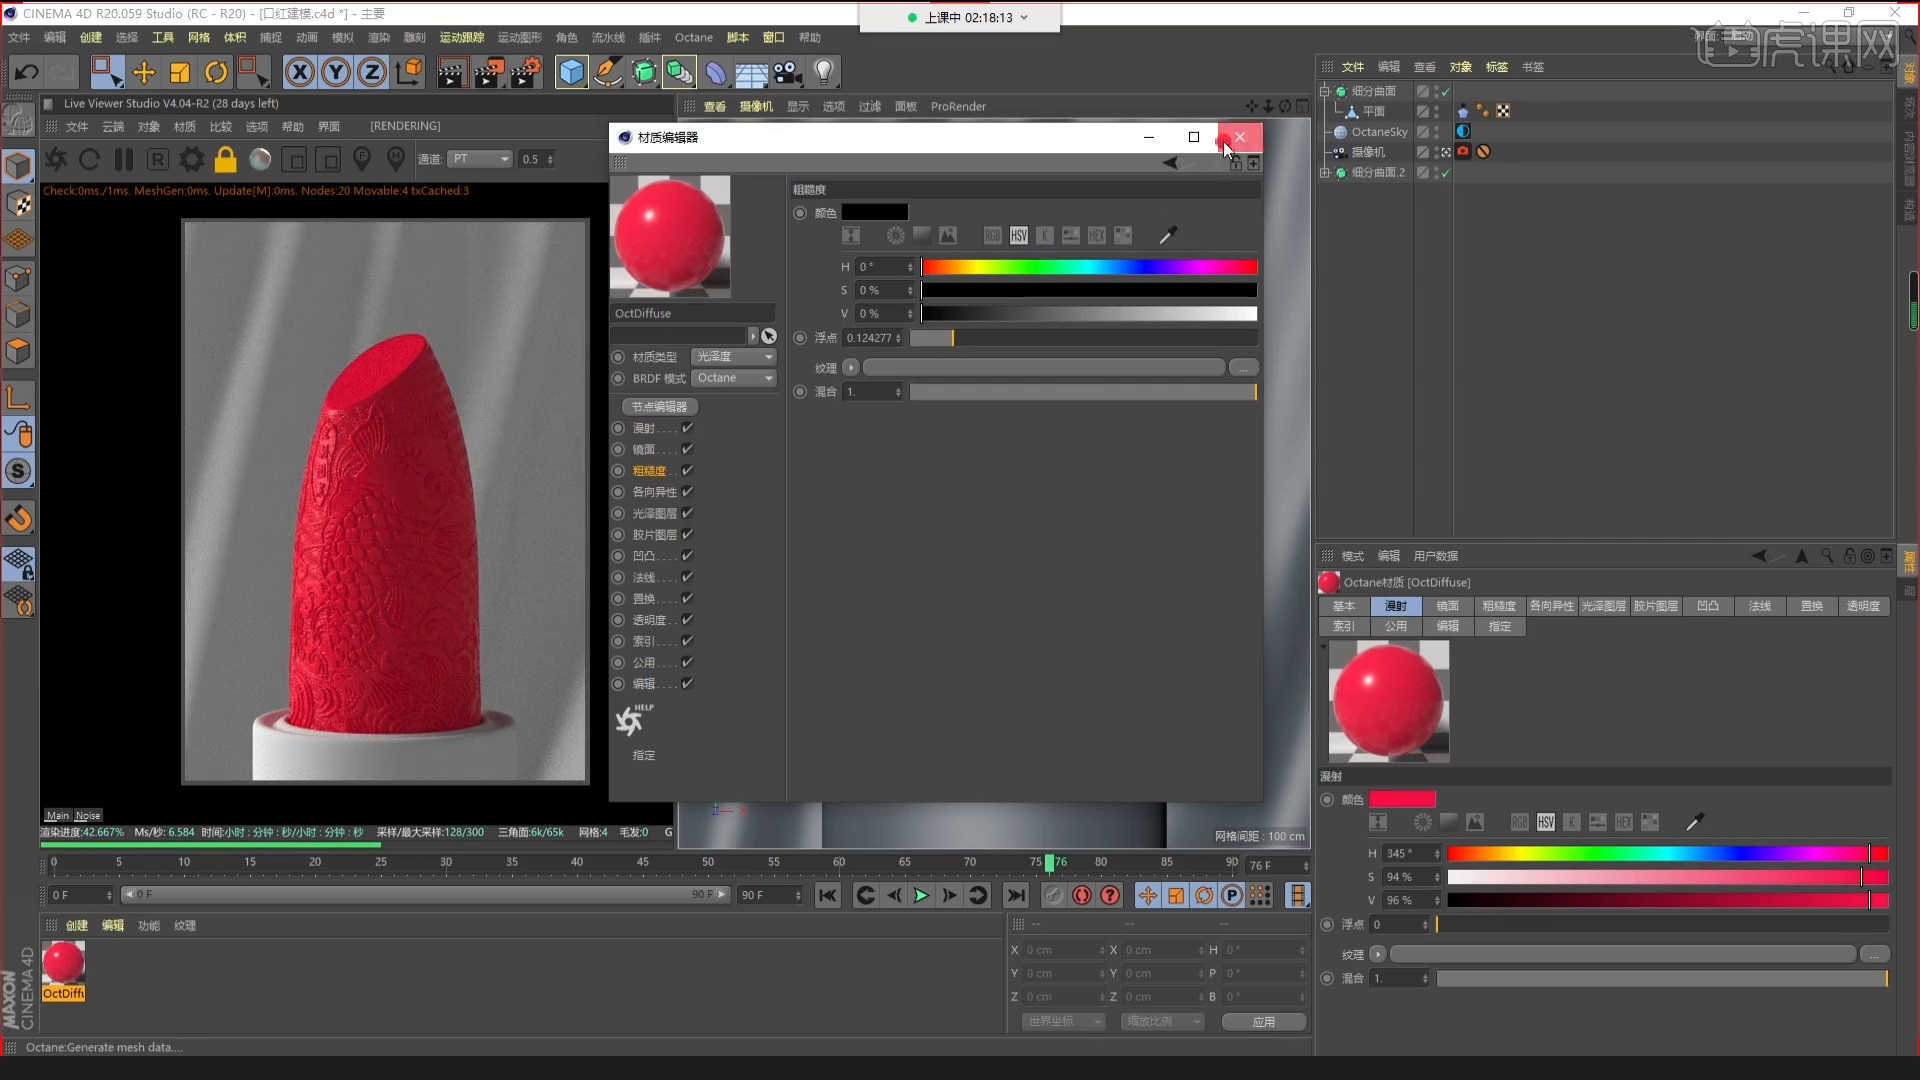Click the 节点编辑器 button

tap(659, 407)
